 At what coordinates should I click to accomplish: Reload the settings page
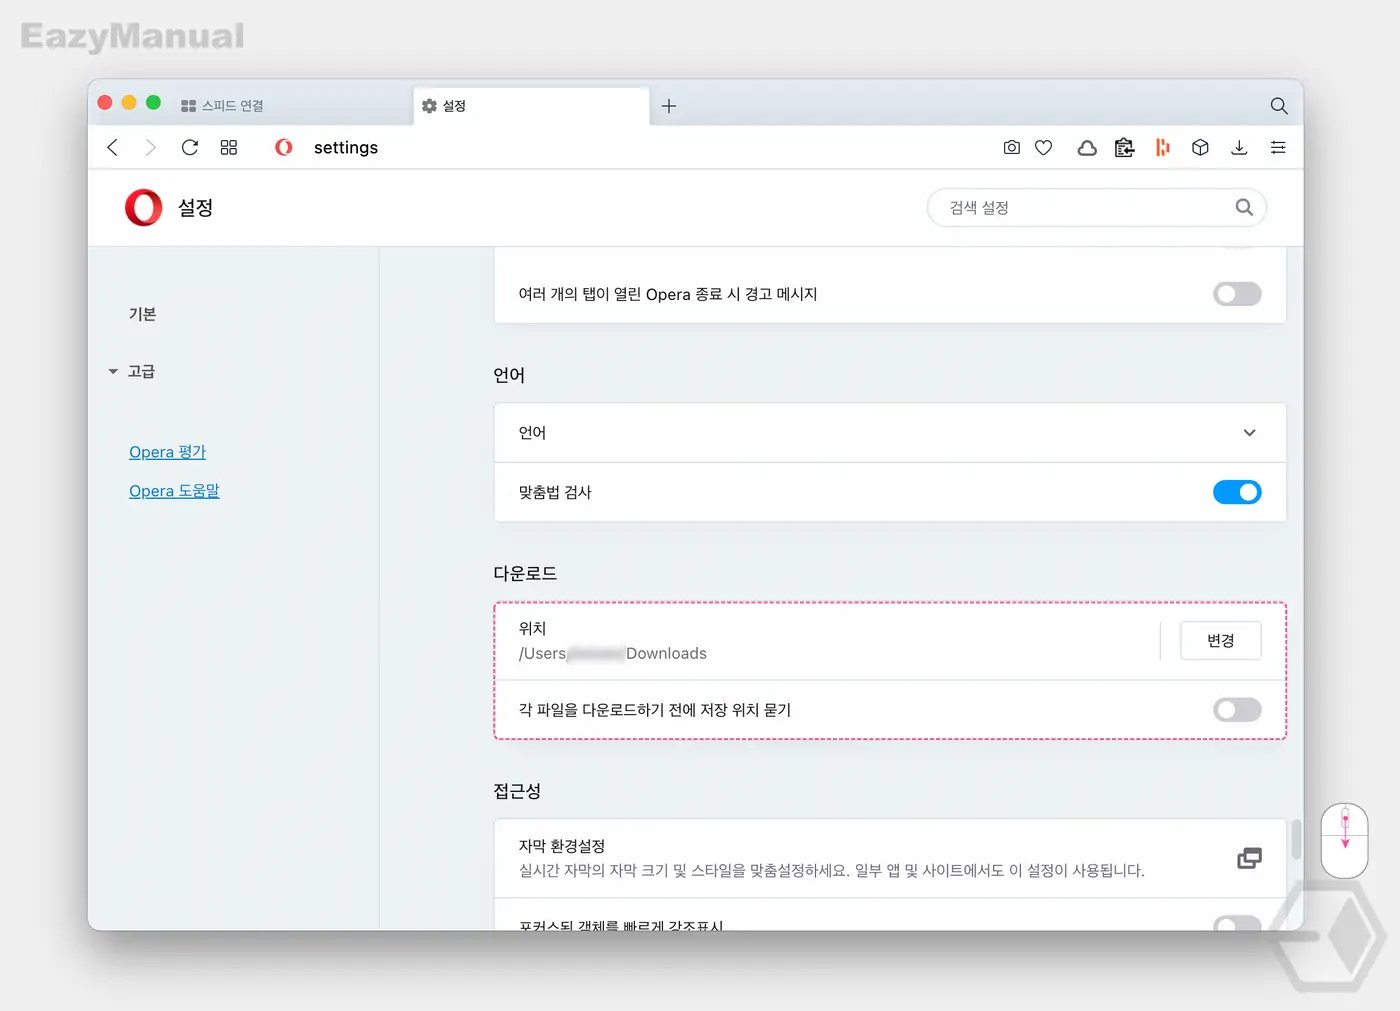pos(190,148)
